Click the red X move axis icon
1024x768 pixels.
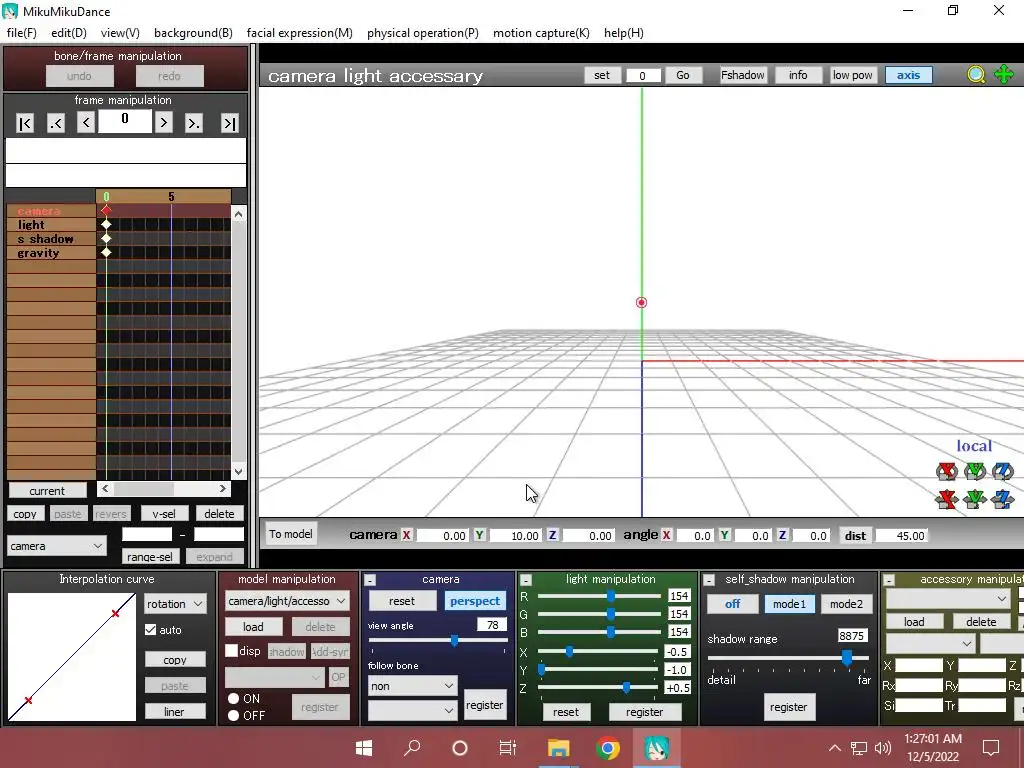[x=946, y=500]
